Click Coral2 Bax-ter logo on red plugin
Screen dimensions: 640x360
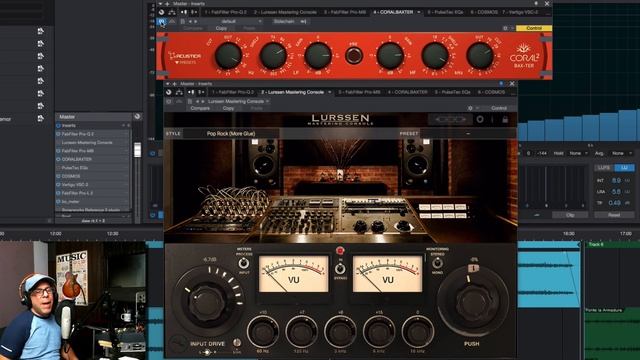524,56
